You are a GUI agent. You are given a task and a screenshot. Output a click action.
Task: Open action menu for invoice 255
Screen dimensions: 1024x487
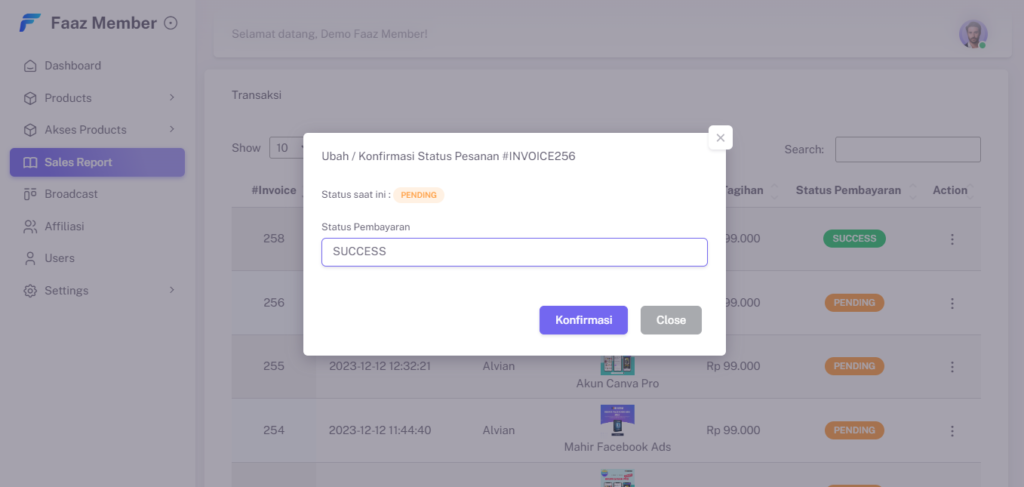952,366
